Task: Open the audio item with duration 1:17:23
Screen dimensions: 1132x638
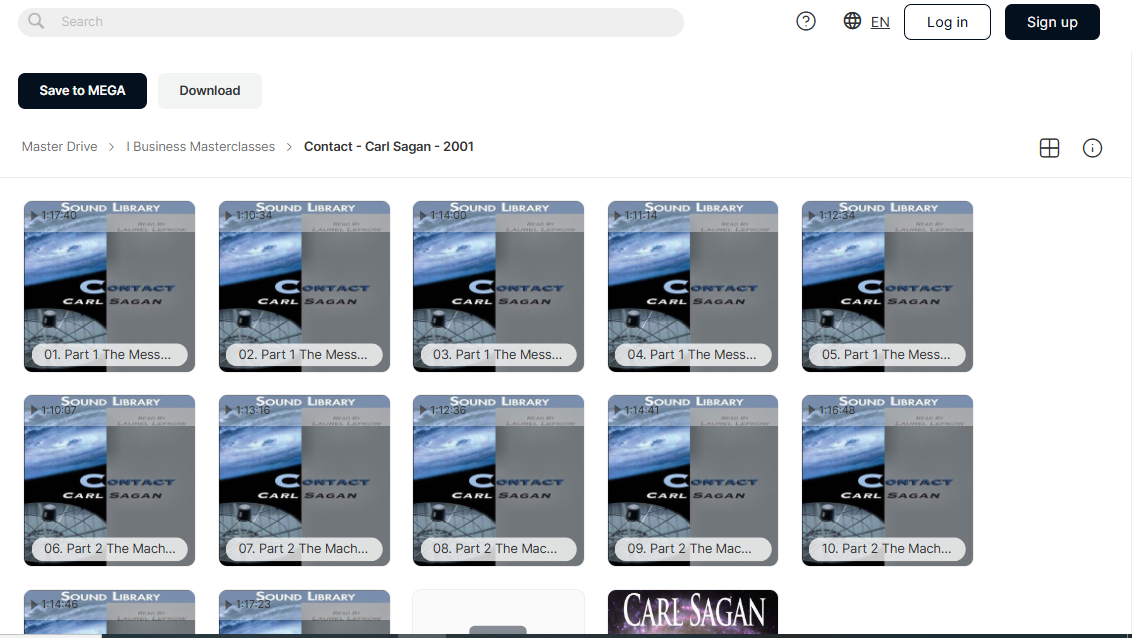Action: pos(304,612)
